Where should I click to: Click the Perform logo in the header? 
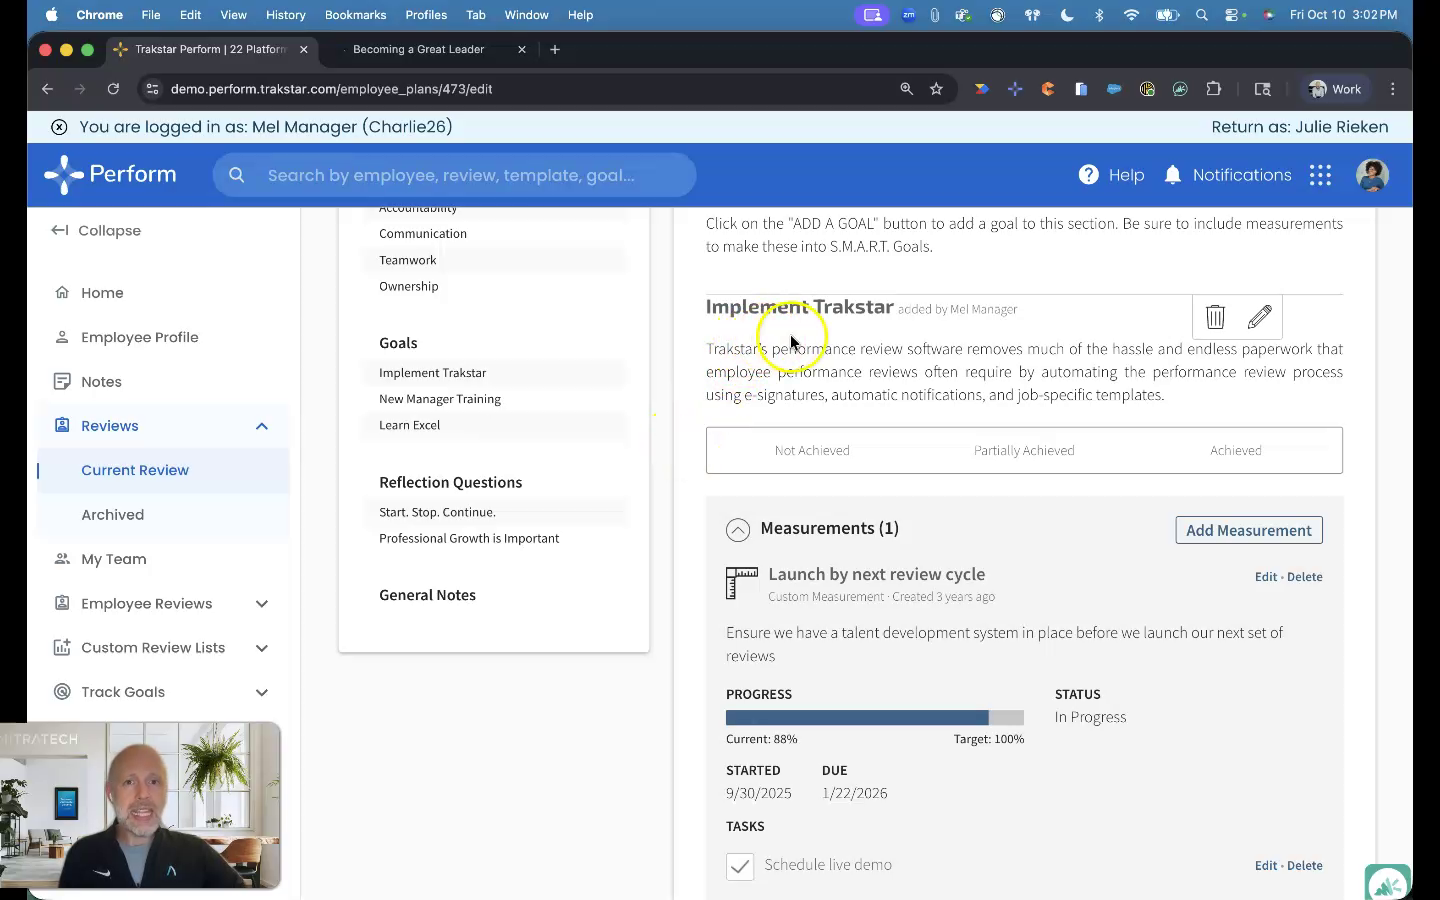(110, 175)
